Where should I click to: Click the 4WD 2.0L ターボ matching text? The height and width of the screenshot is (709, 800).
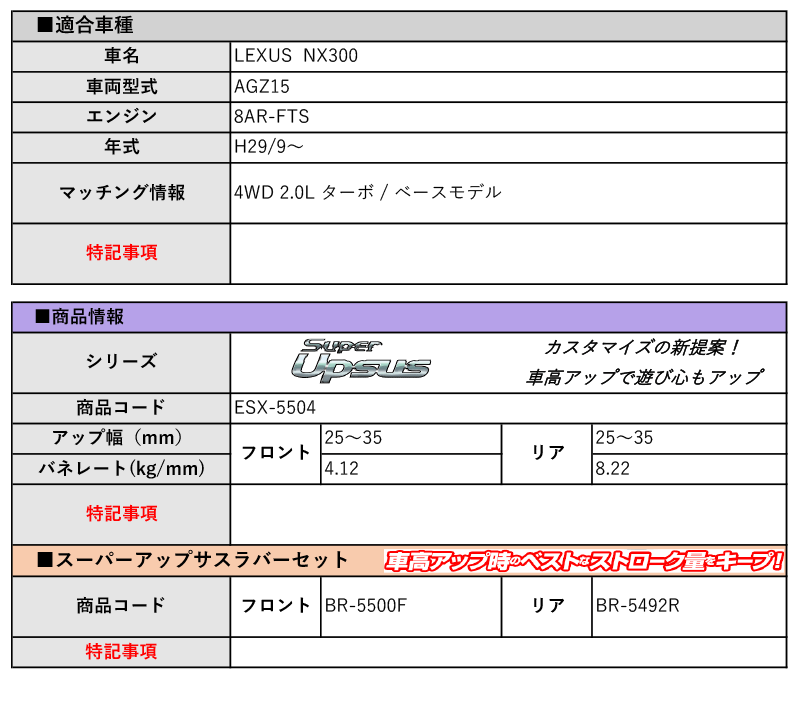click(x=367, y=192)
